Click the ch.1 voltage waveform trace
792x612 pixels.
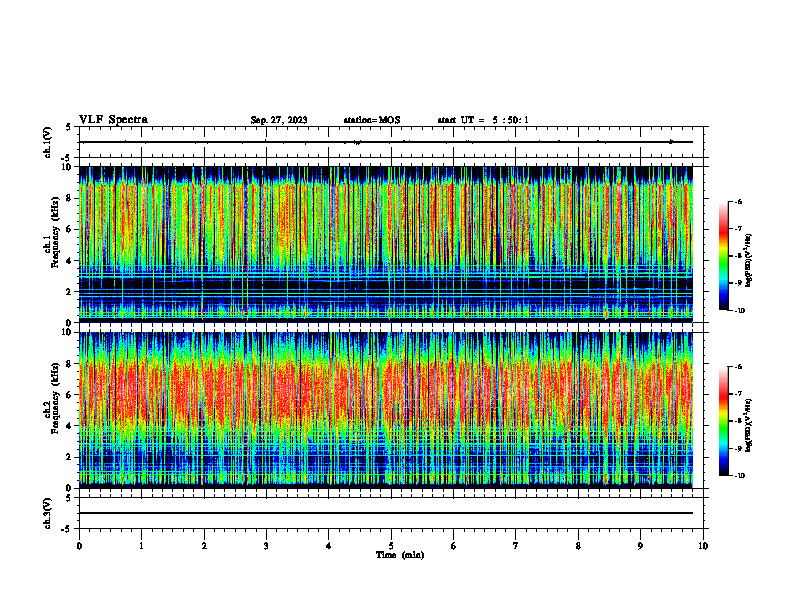[x=386, y=142]
